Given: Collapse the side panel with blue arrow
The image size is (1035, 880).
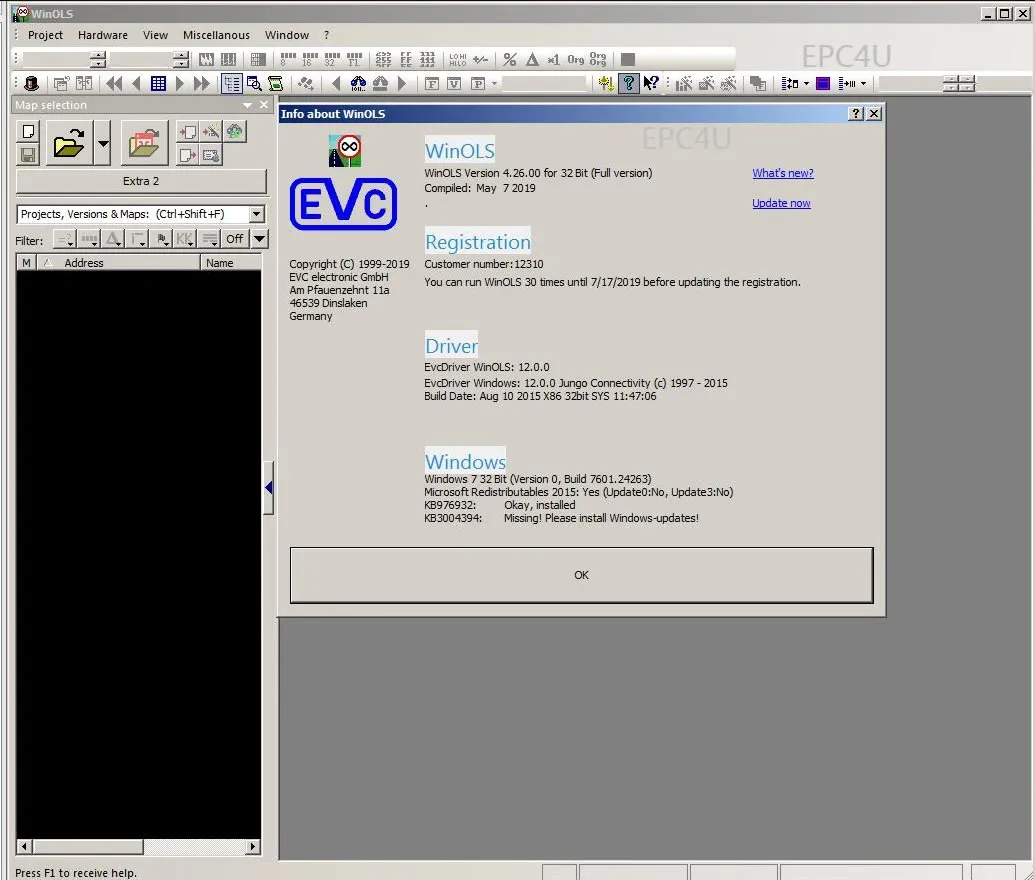Looking at the screenshot, I should (x=269, y=488).
